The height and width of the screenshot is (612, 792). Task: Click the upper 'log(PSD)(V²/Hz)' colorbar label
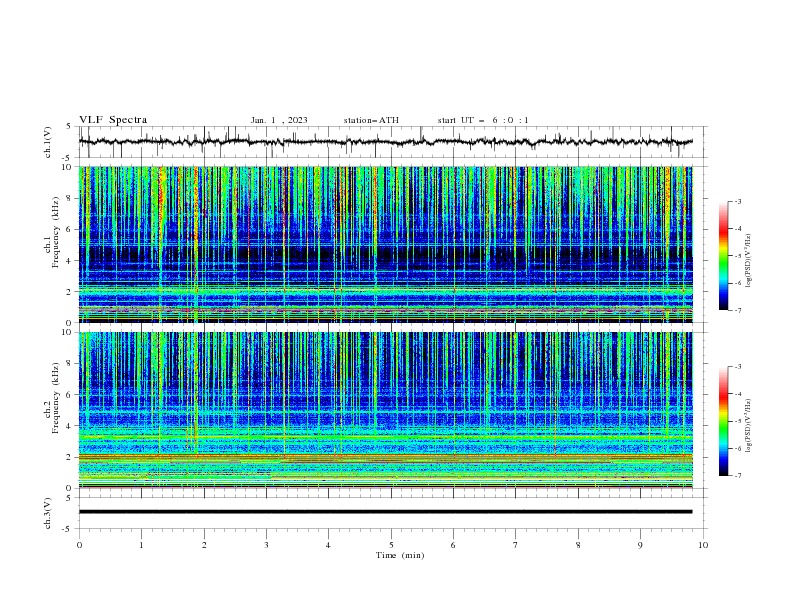point(749,261)
